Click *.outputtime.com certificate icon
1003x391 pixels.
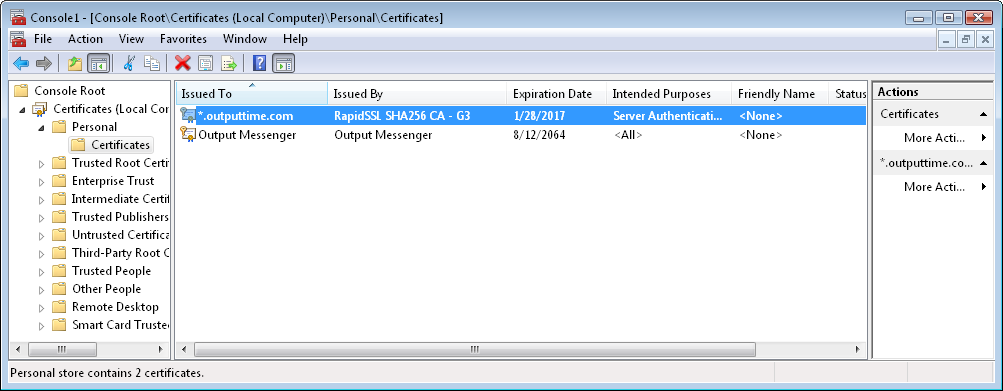188,116
